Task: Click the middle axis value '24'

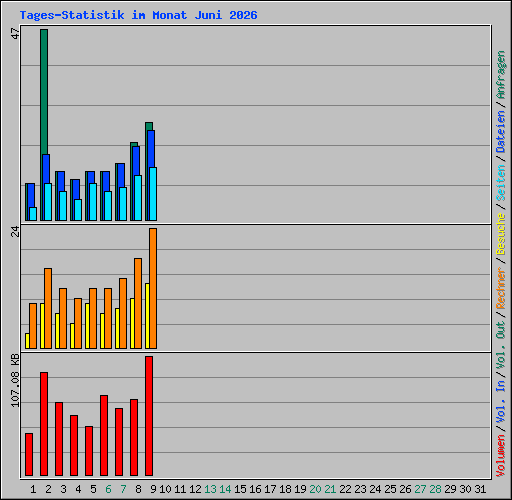Action: click(x=15, y=231)
